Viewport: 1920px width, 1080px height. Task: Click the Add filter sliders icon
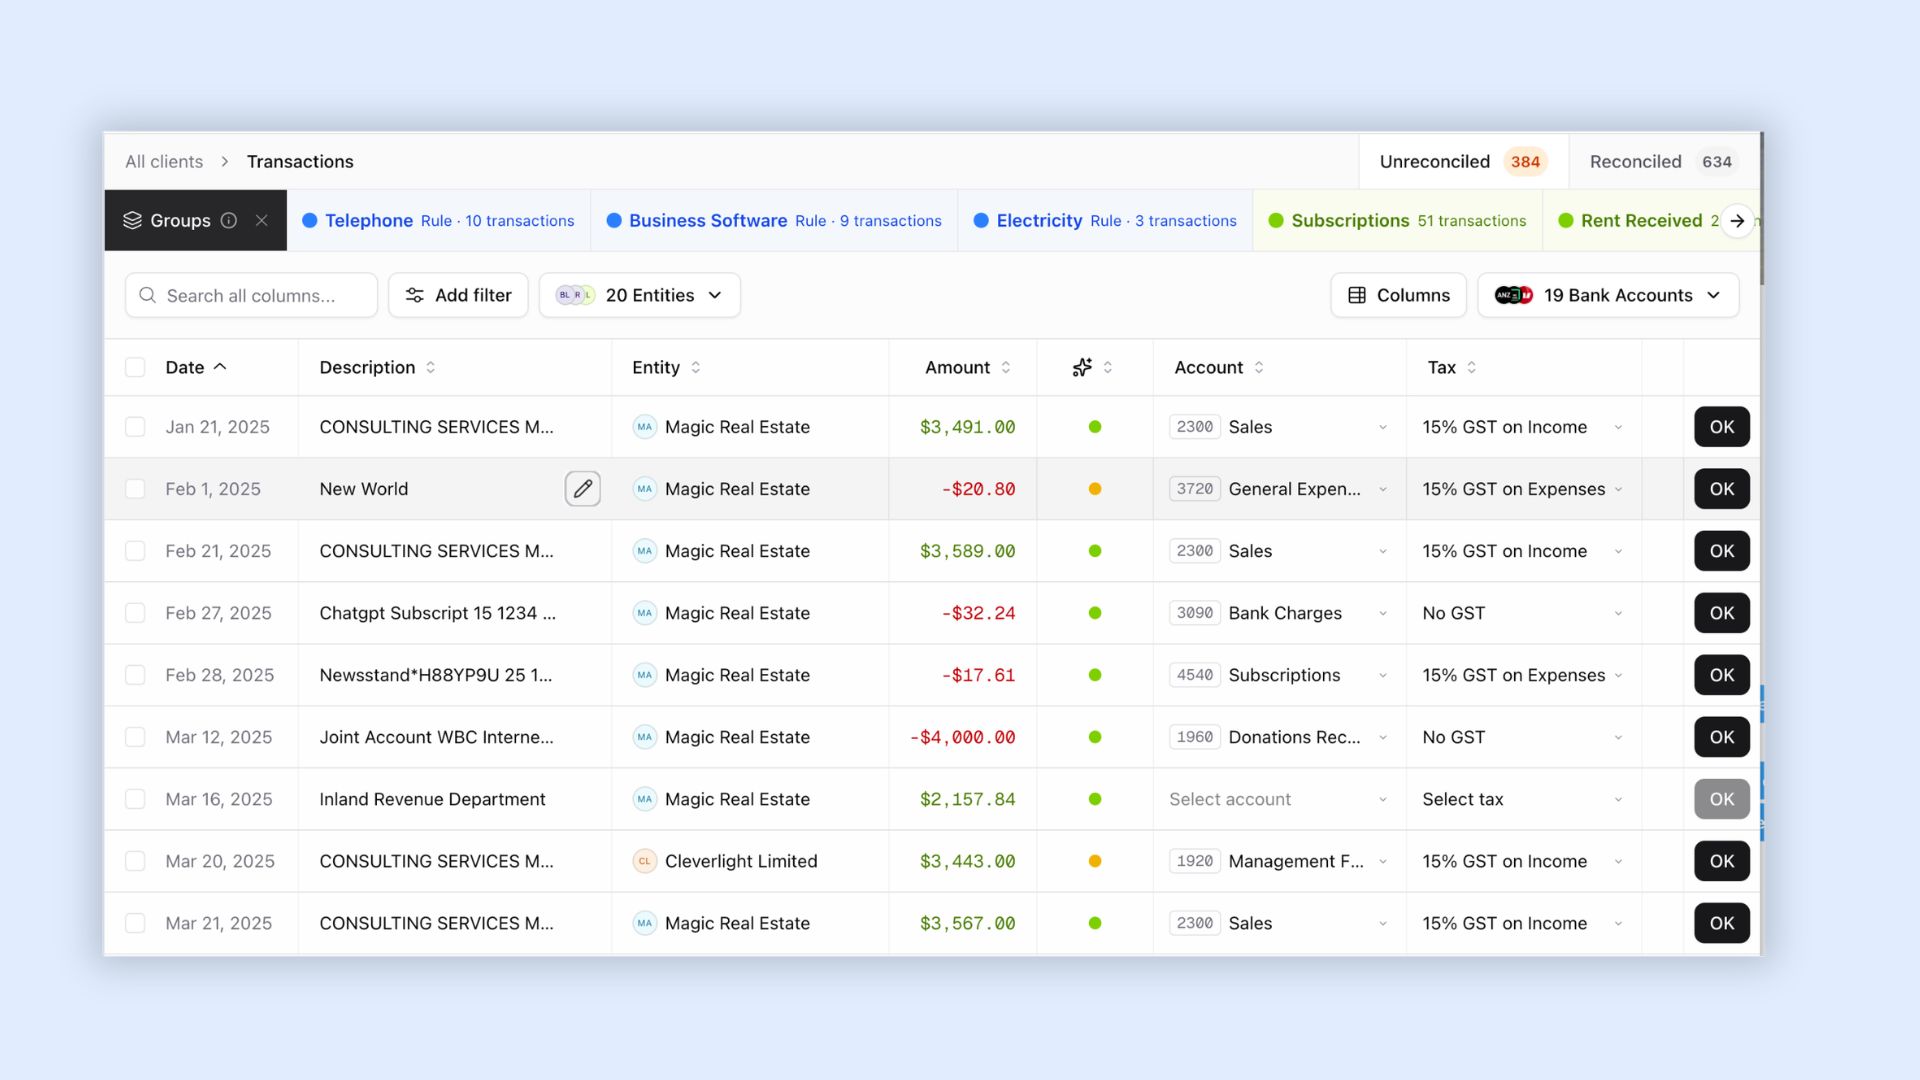pyautogui.click(x=414, y=295)
